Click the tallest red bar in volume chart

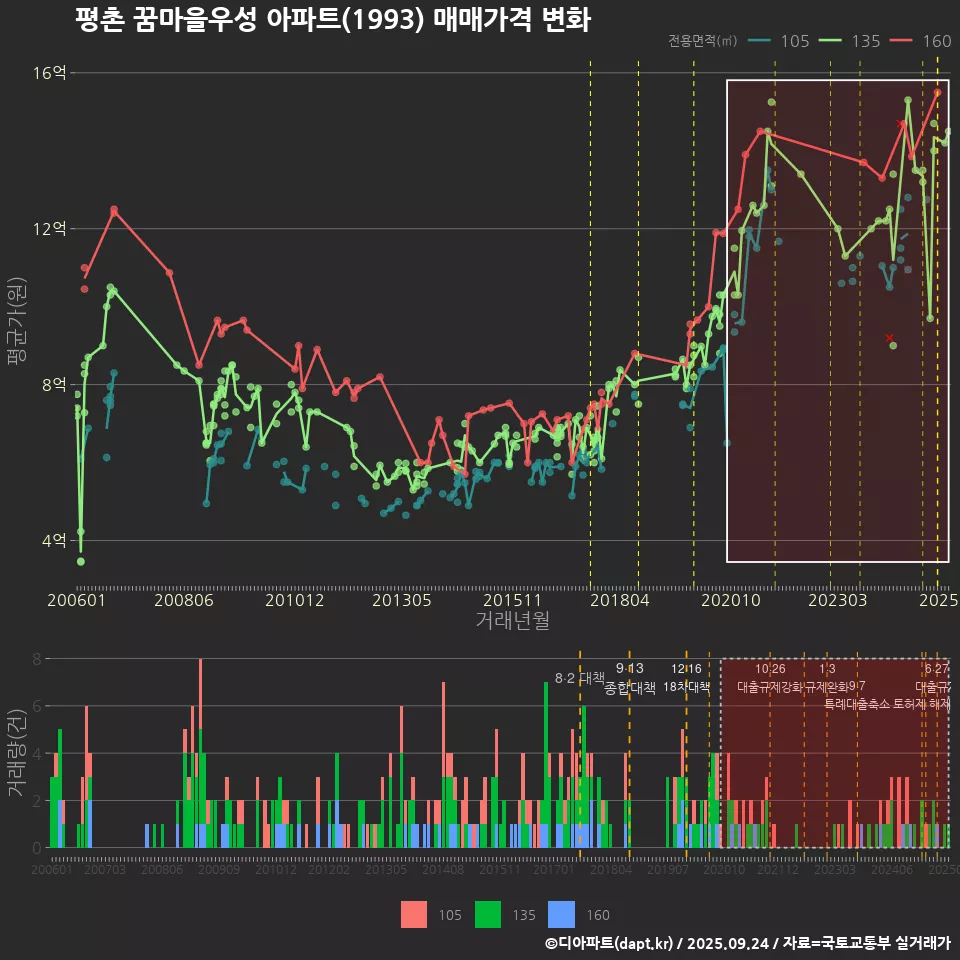pos(200,700)
